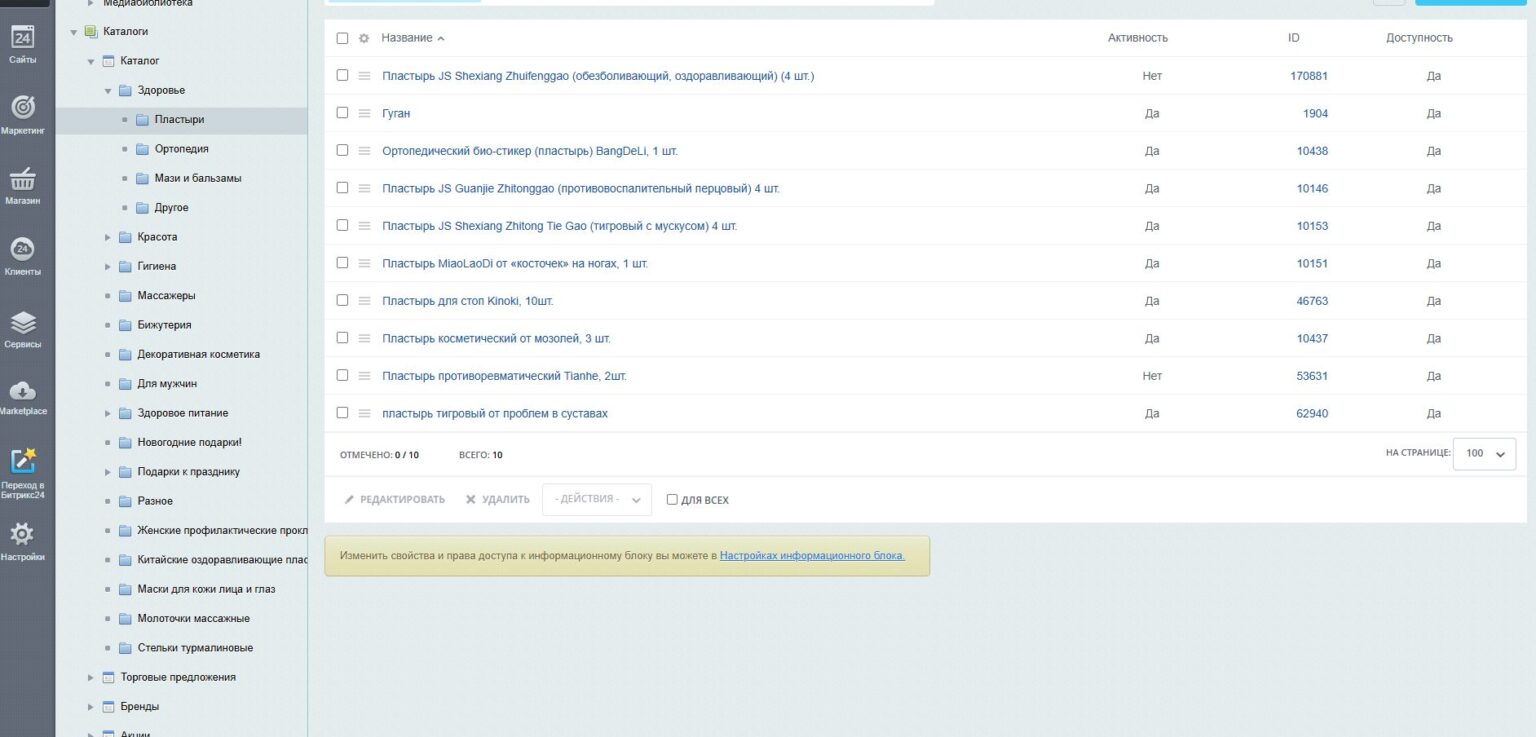Open row menu for Пластырь противоревматический Tianhe
The height and width of the screenshot is (737, 1536).
[x=365, y=376]
